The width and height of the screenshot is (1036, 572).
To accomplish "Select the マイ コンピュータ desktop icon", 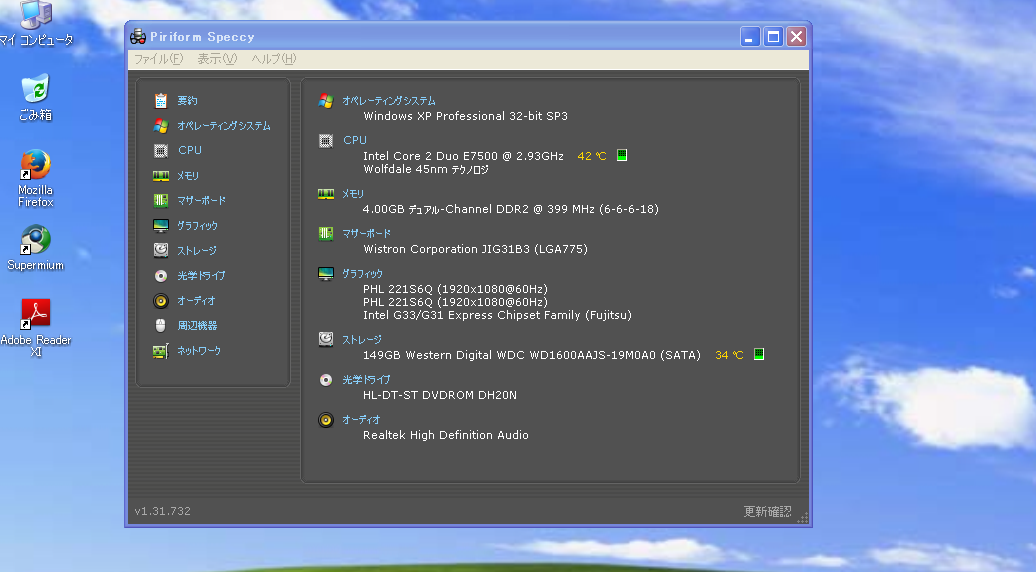I will pyautogui.click(x=36, y=24).
